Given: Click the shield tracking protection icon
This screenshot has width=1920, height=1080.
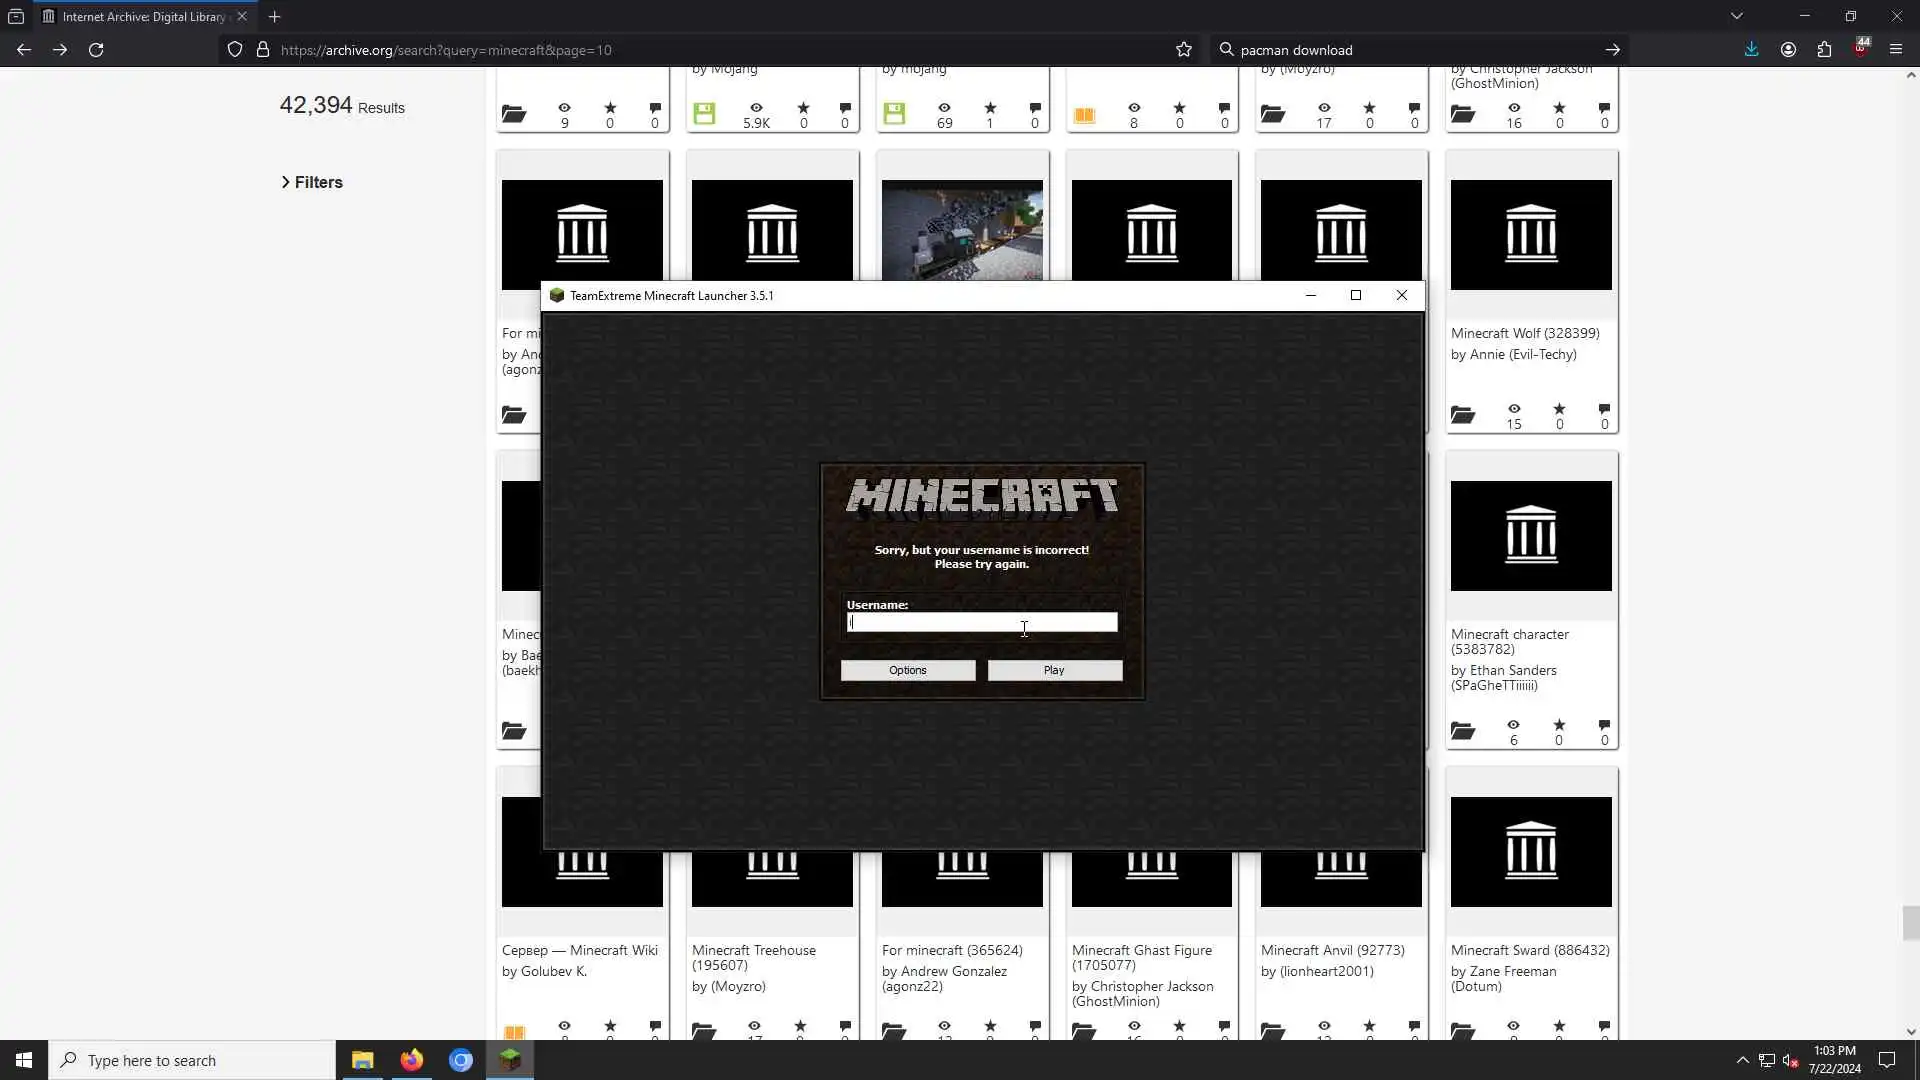Looking at the screenshot, I should (235, 50).
